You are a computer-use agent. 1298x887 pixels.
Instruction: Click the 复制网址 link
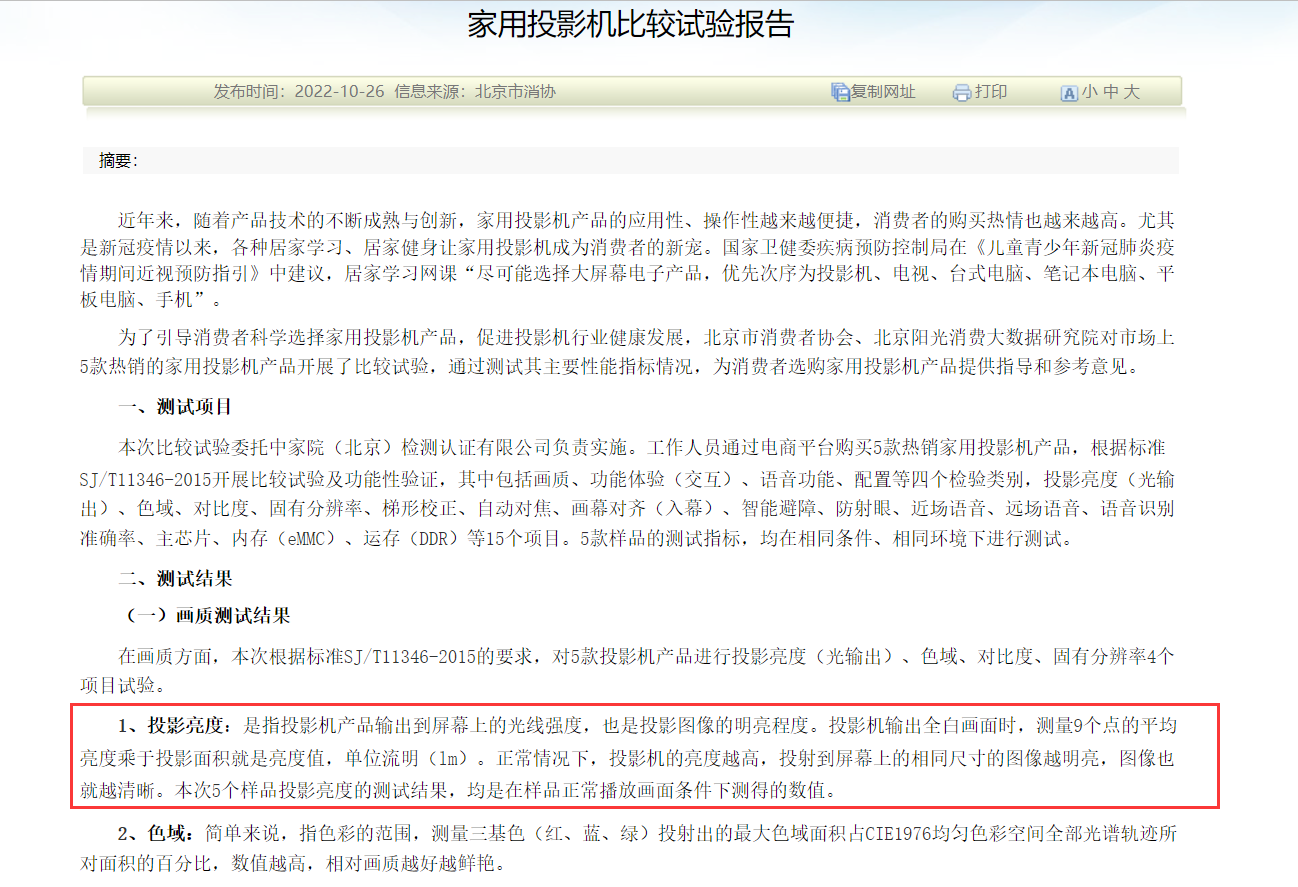[883, 92]
